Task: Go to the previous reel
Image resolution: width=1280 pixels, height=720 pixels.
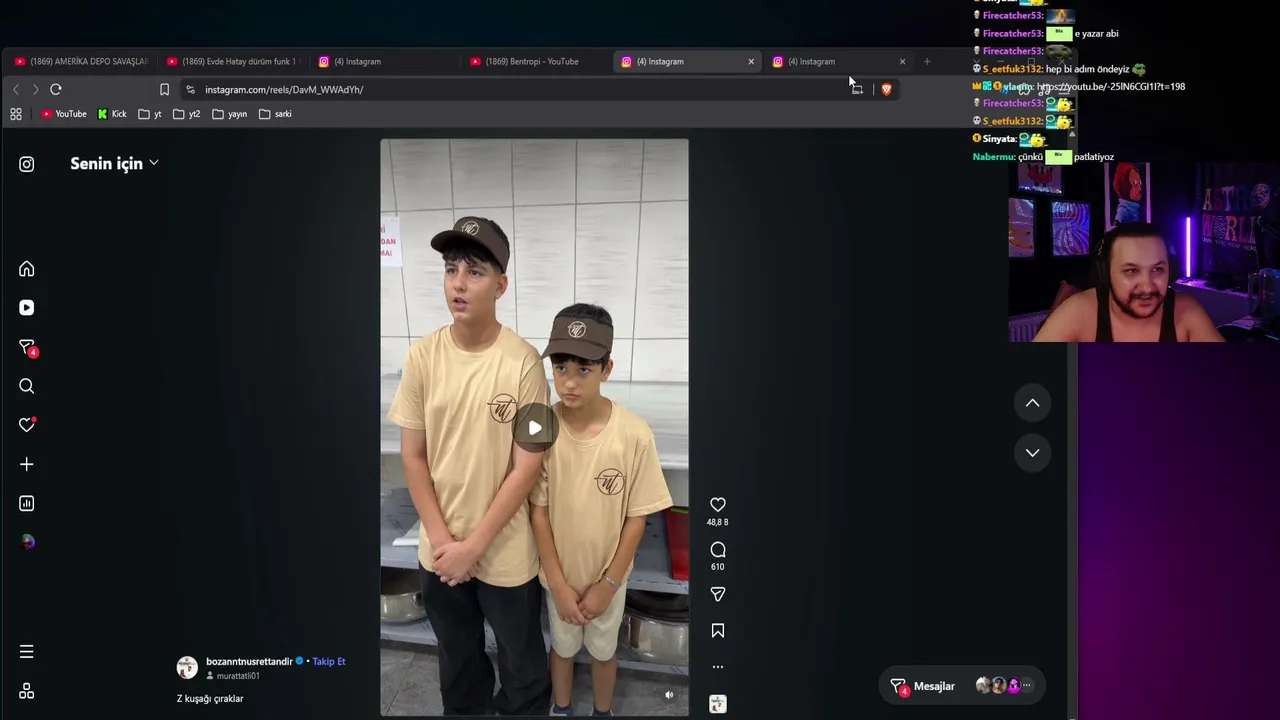Action: tap(1033, 403)
